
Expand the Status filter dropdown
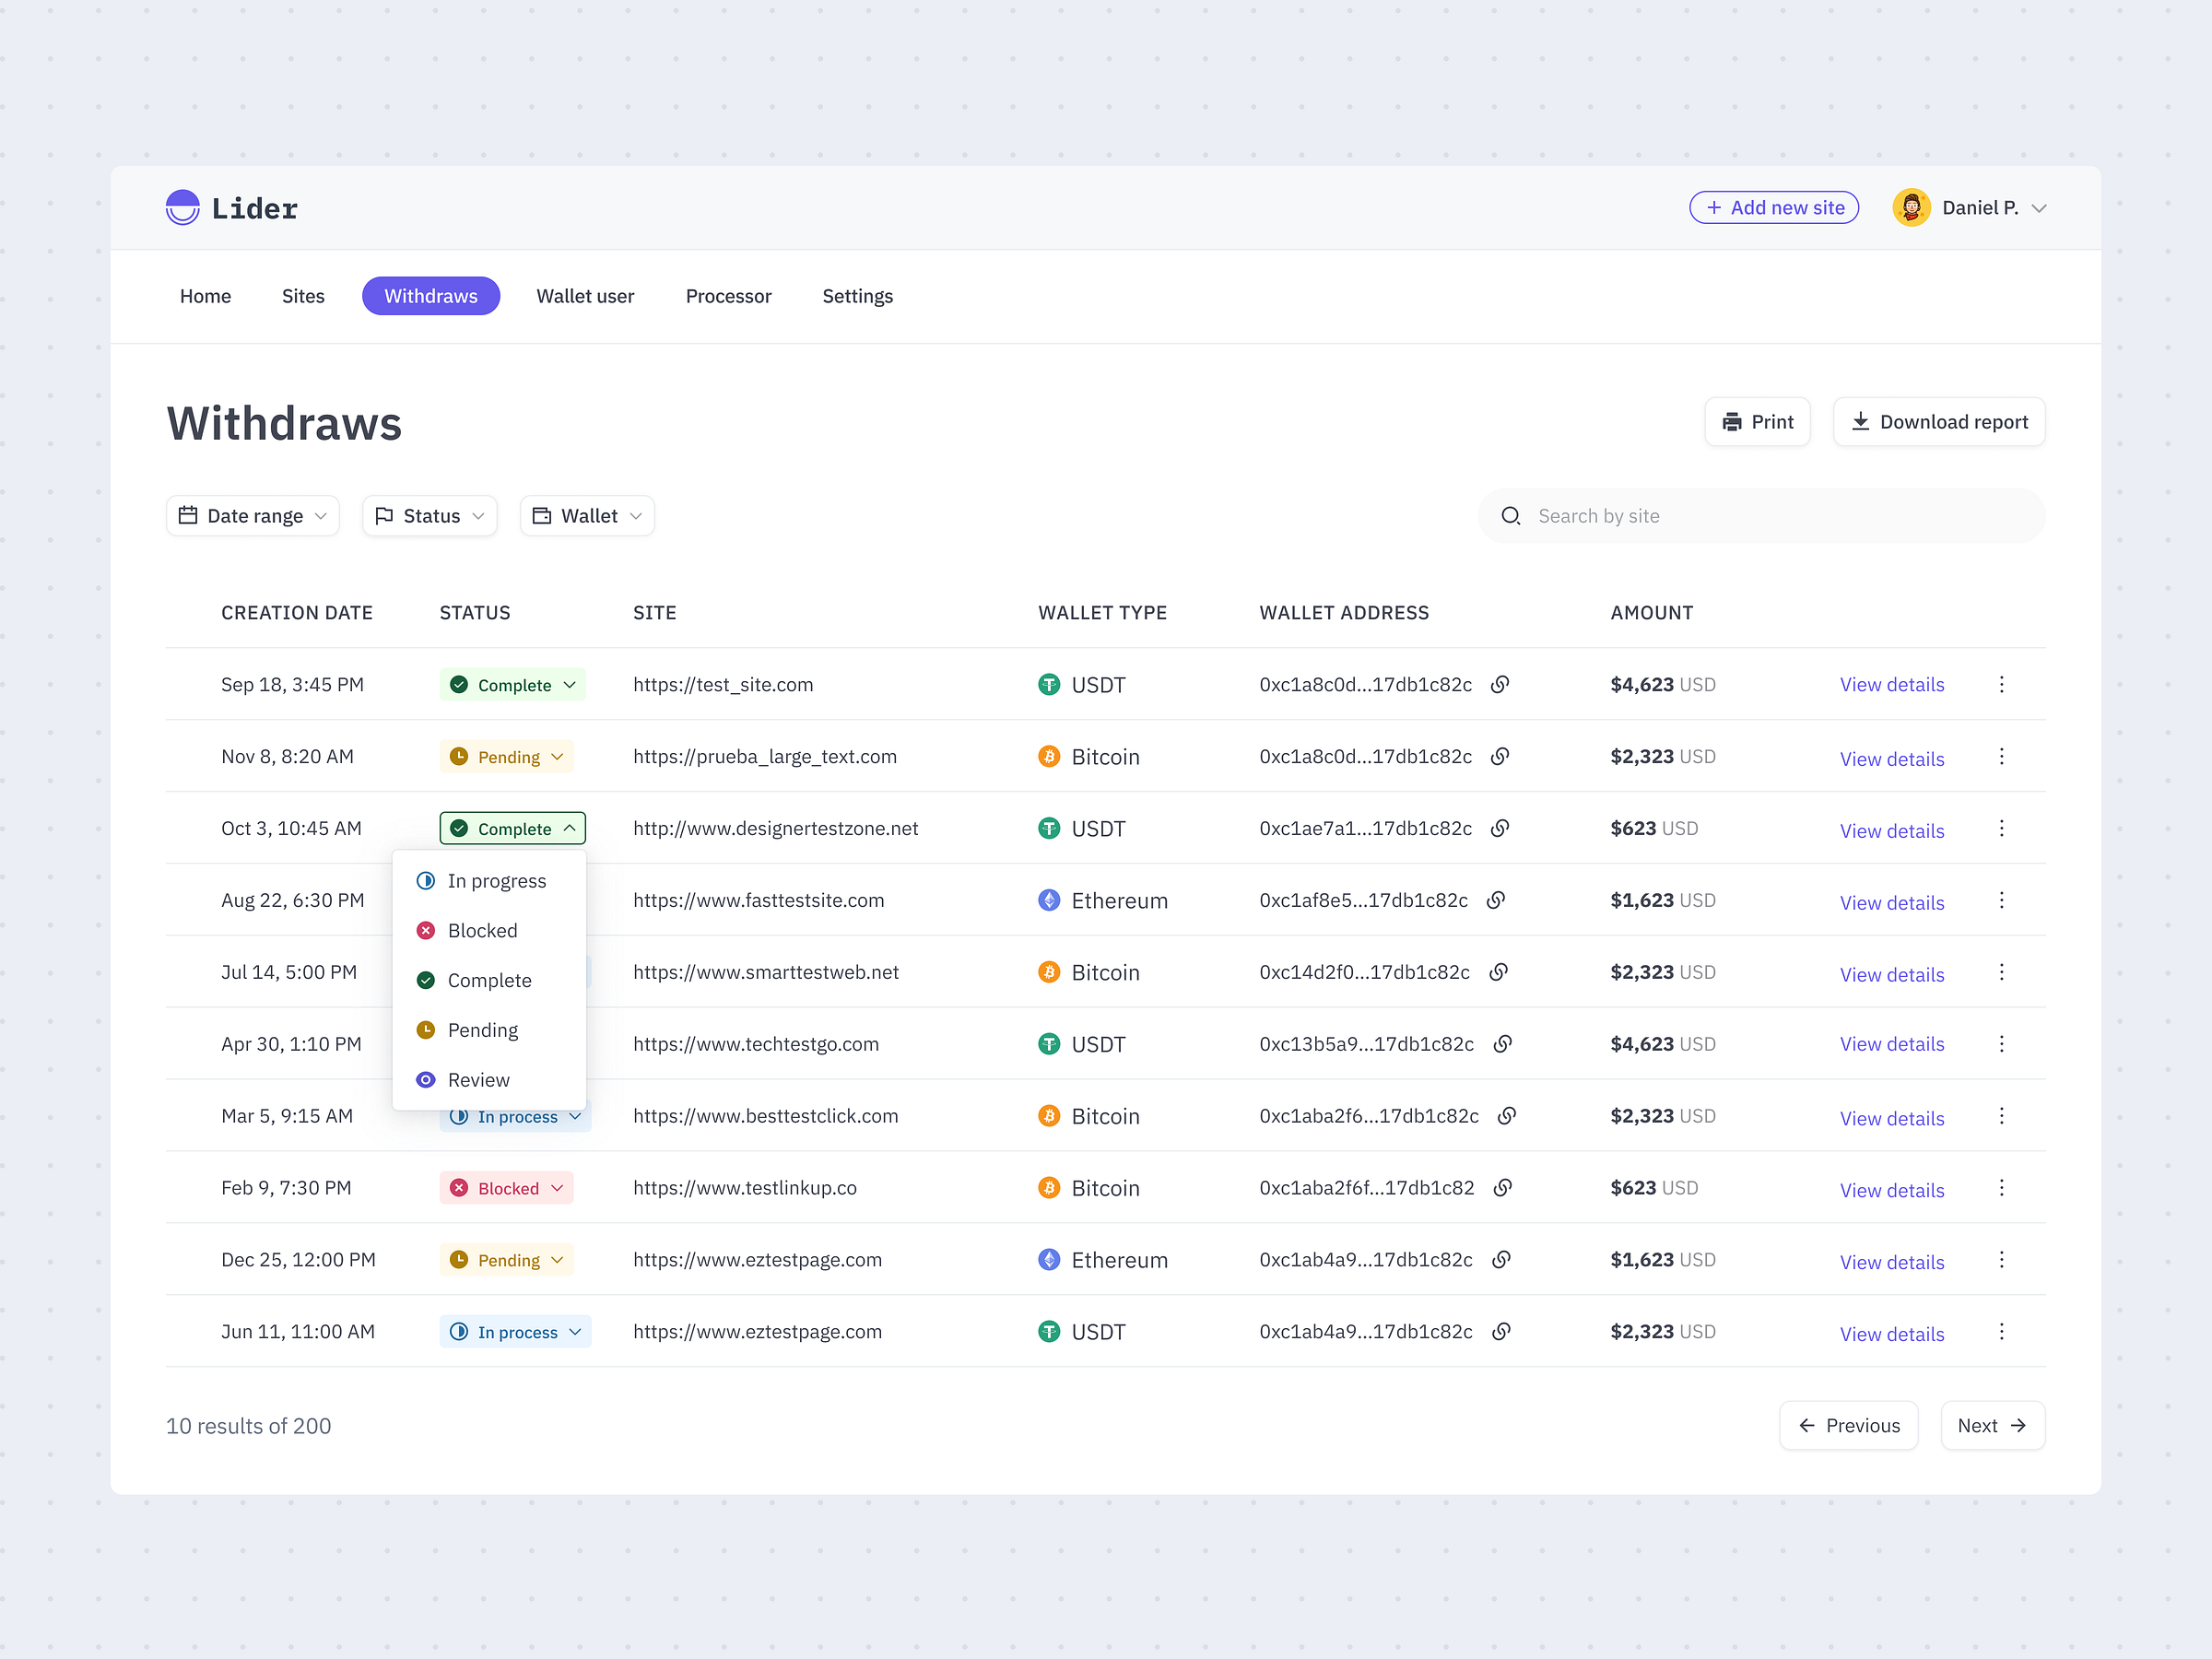pos(429,515)
